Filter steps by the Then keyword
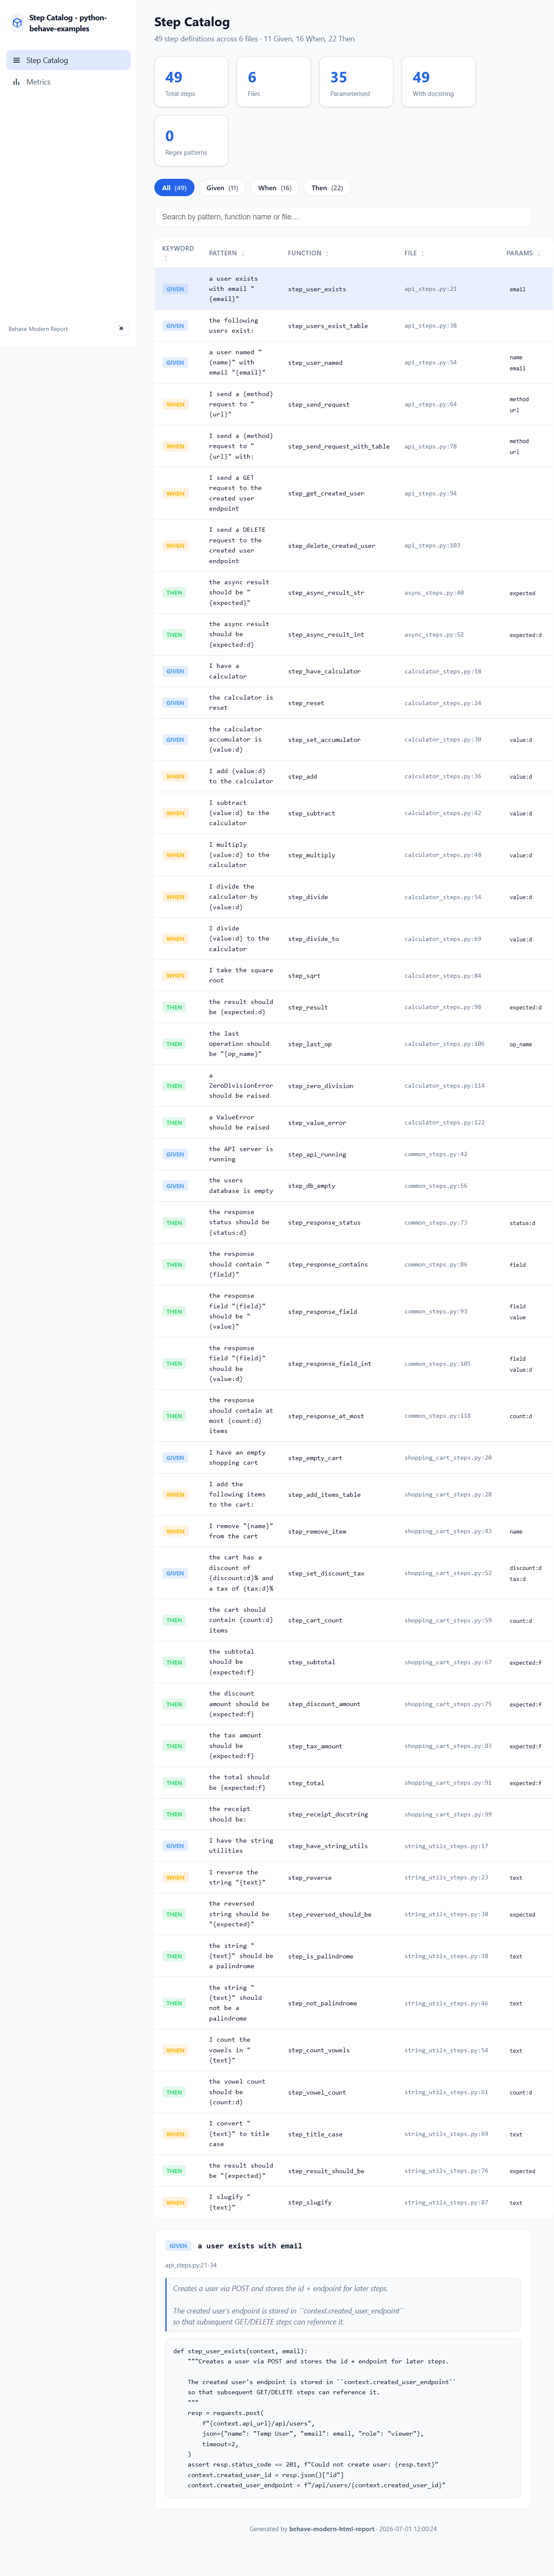The height and width of the screenshot is (2576, 554). [x=327, y=188]
